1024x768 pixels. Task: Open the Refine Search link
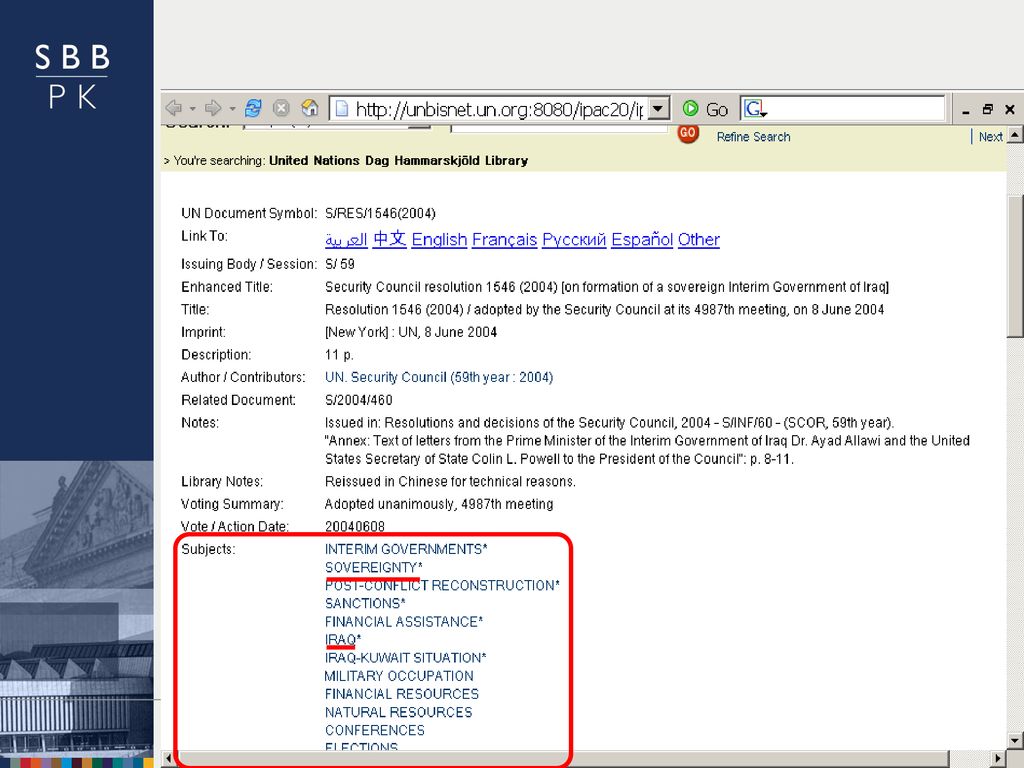coord(753,137)
